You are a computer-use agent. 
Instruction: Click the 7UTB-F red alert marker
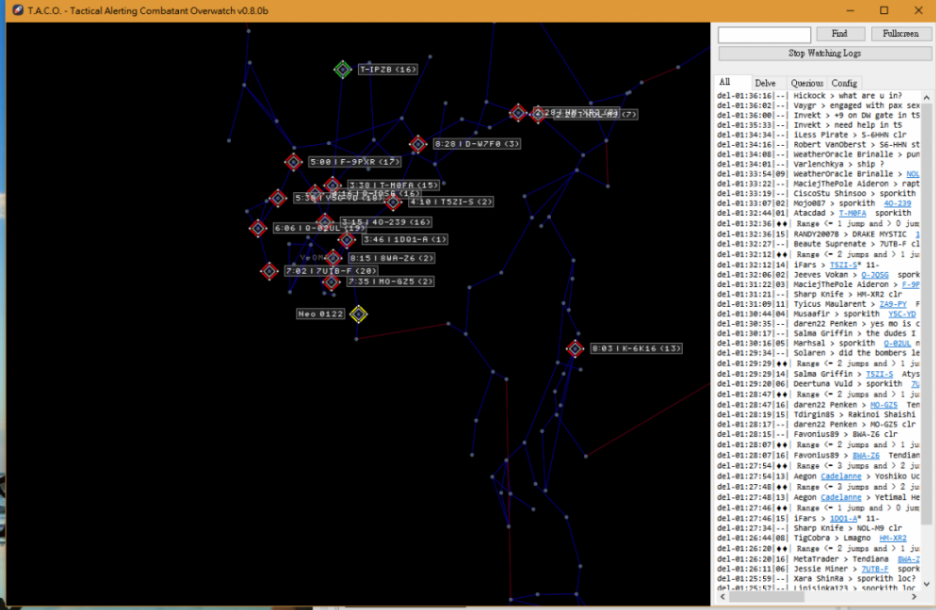(269, 271)
